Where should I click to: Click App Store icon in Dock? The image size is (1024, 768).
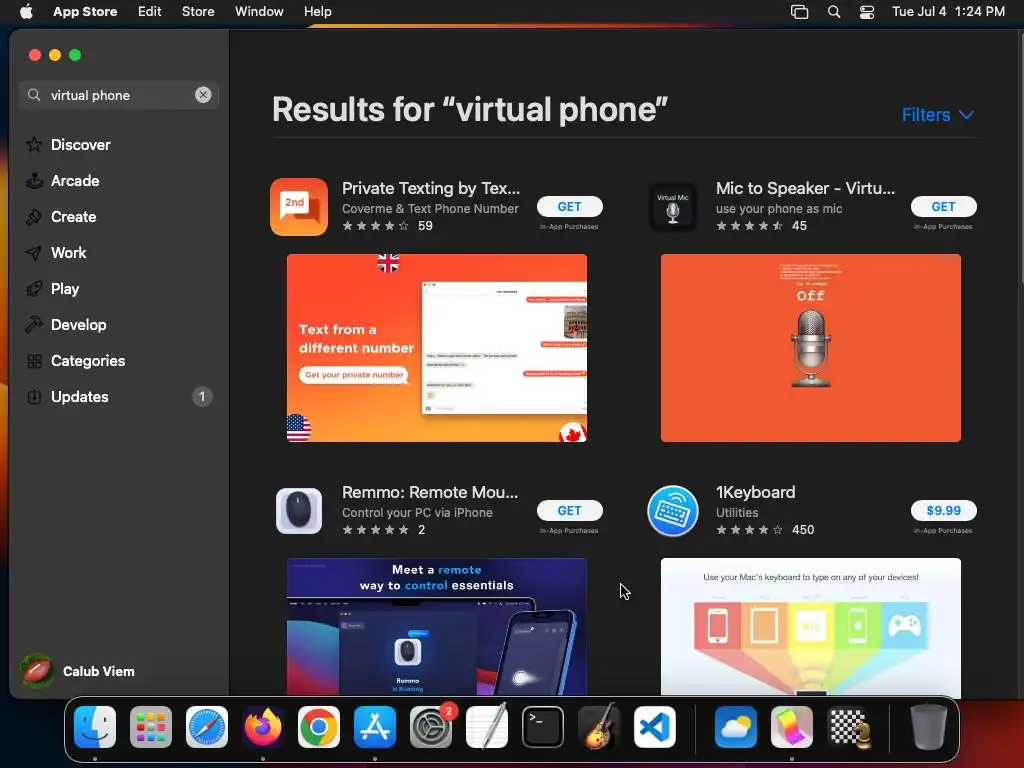pyautogui.click(x=375, y=727)
